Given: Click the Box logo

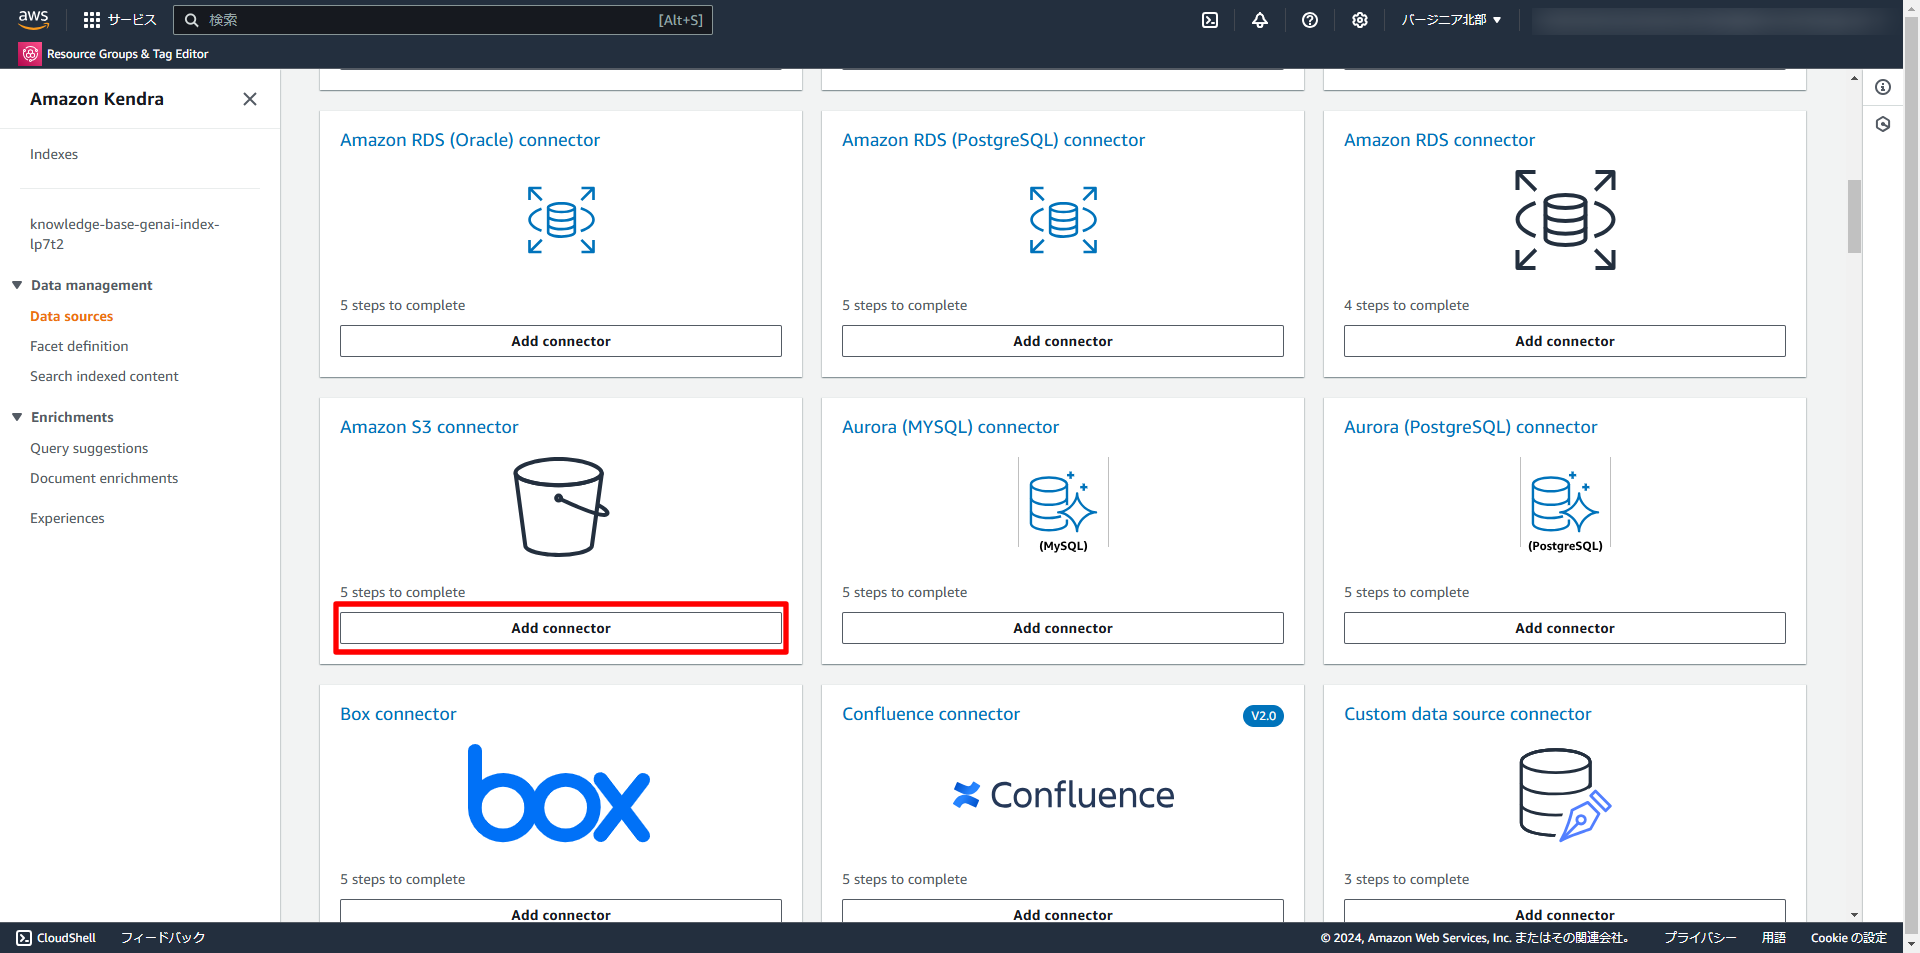Looking at the screenshot, I should coord(559,793).
